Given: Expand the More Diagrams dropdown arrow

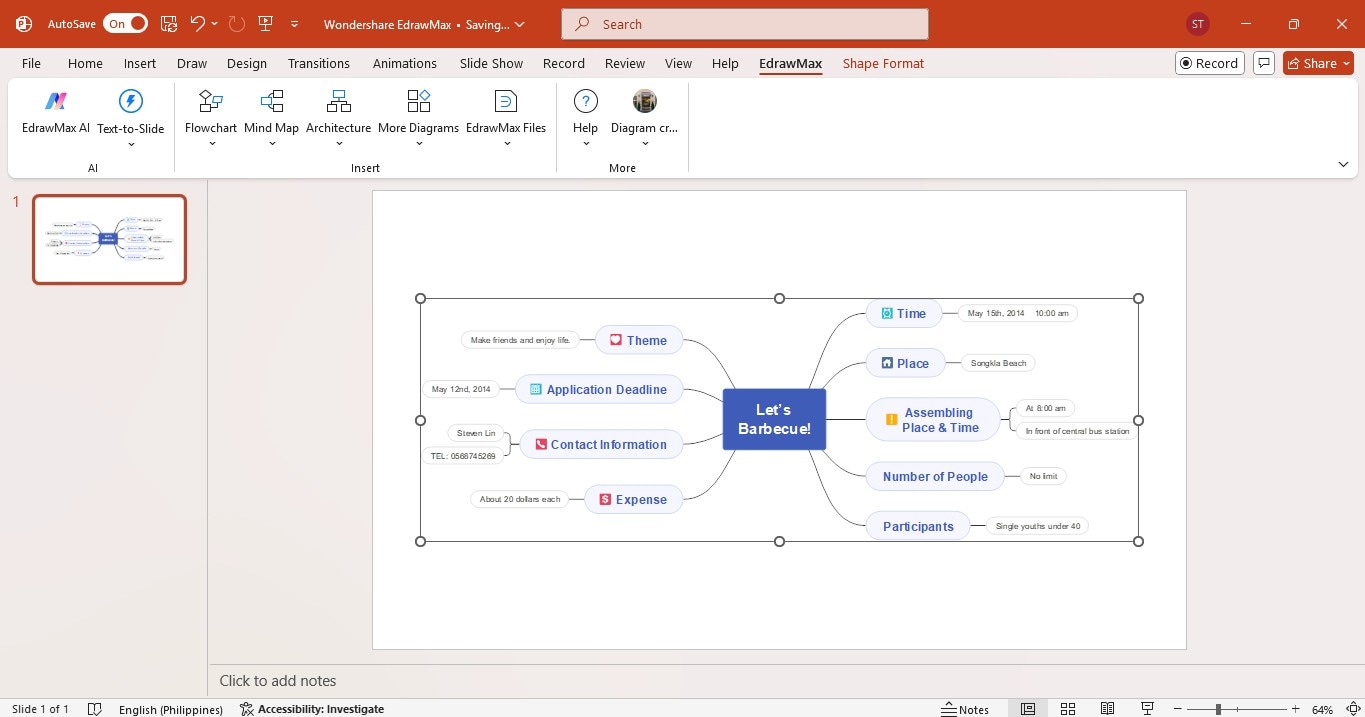Looking at the screenshot, I should point(419,143).
